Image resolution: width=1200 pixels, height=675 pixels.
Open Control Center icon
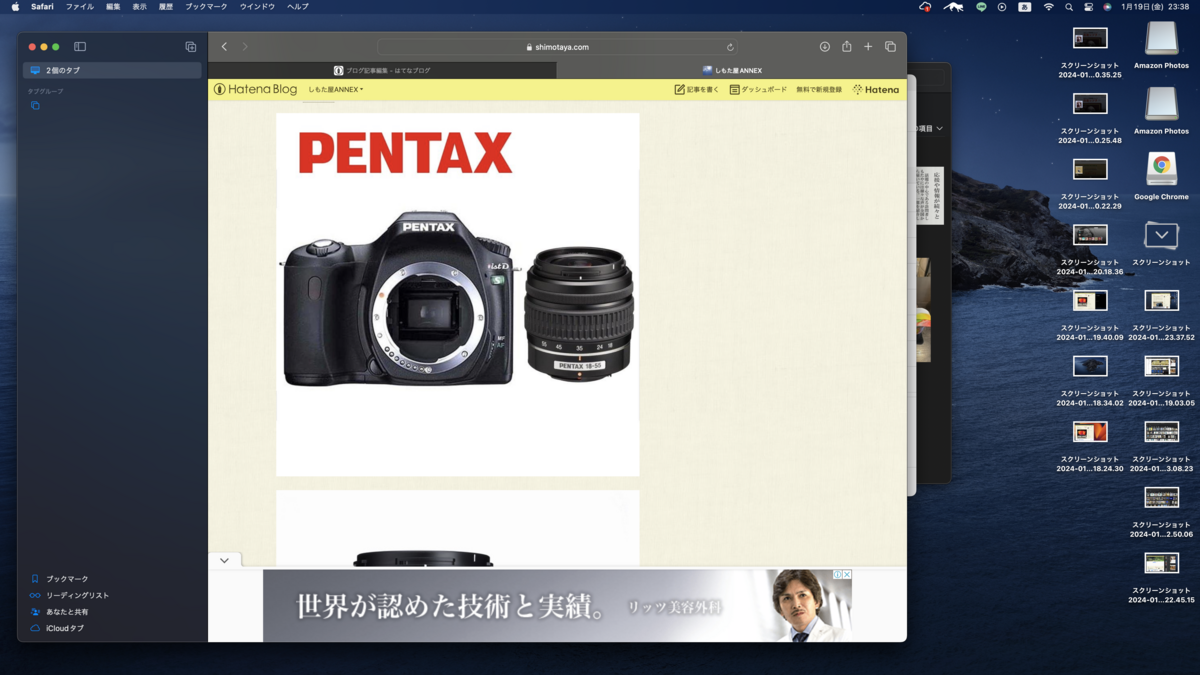pyautogui.click(x=1088, y=7)
